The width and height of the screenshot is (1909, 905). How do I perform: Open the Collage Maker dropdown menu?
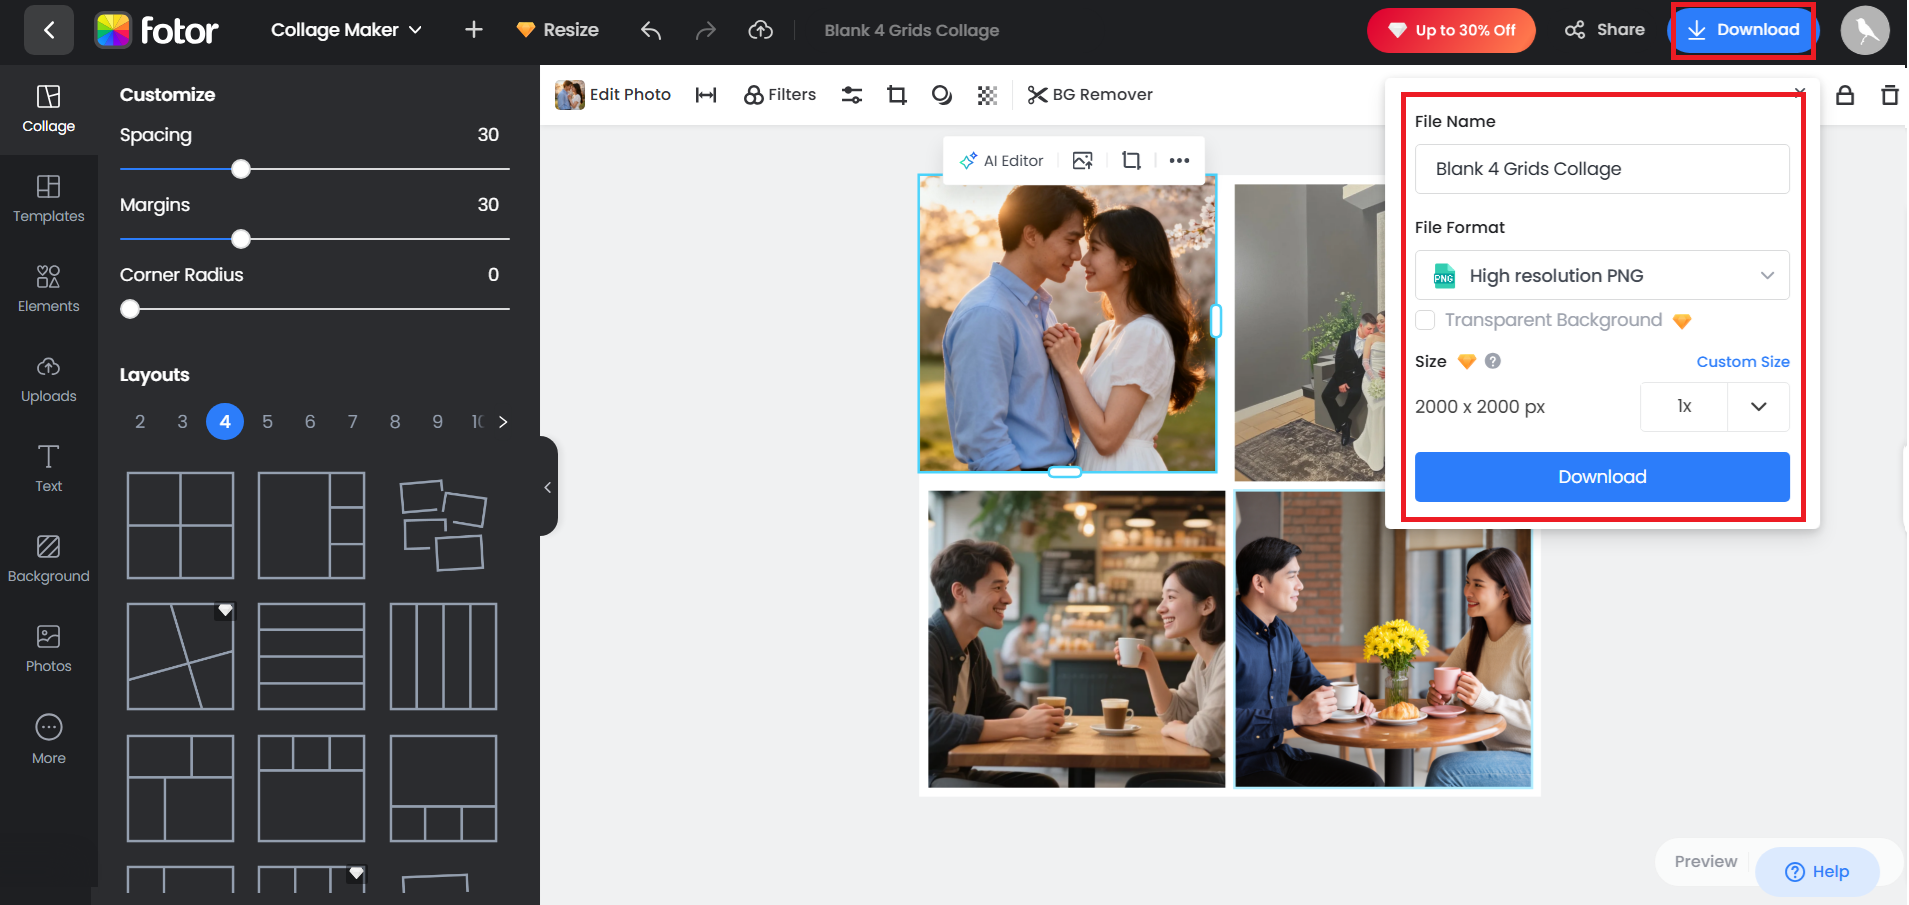pos(346,31)
